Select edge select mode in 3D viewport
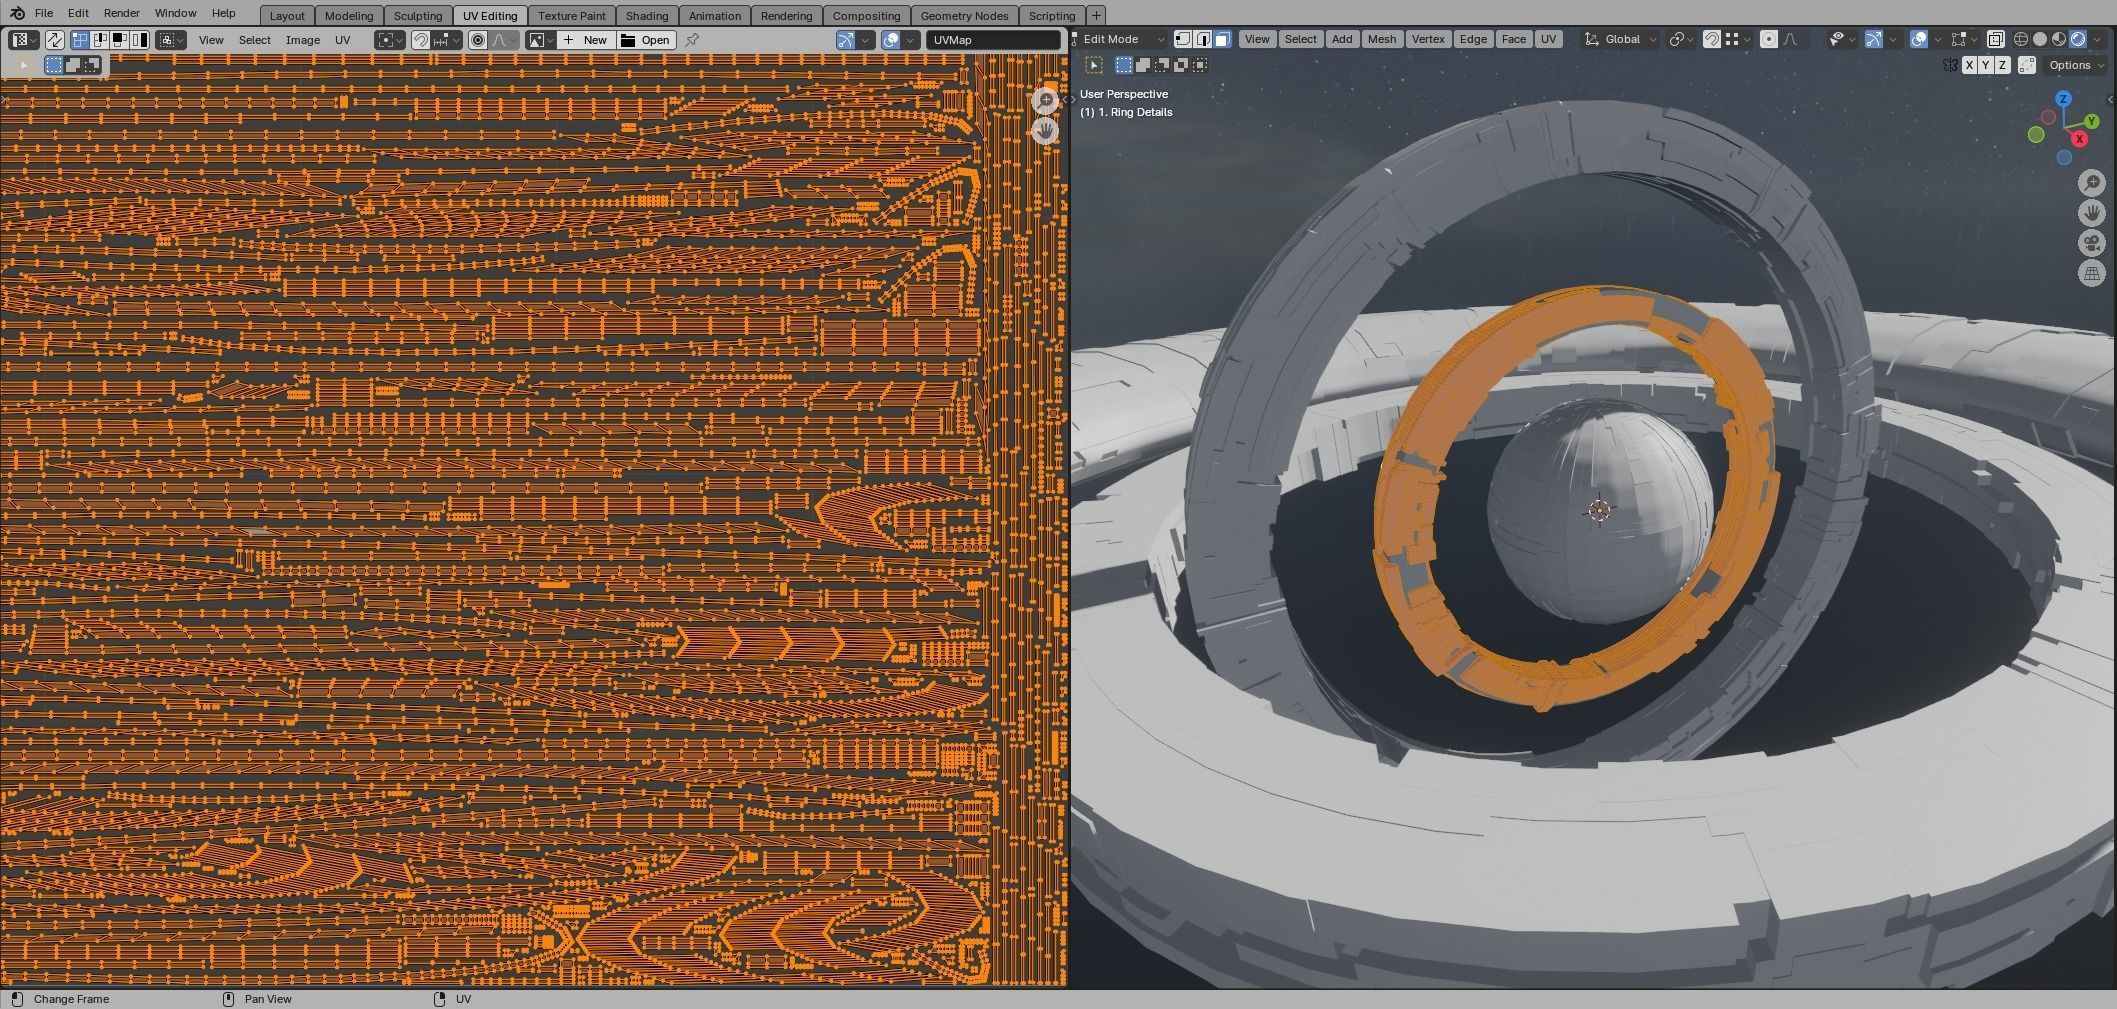This screenshot has height=1009, width=2117. tap(1202, 39)
